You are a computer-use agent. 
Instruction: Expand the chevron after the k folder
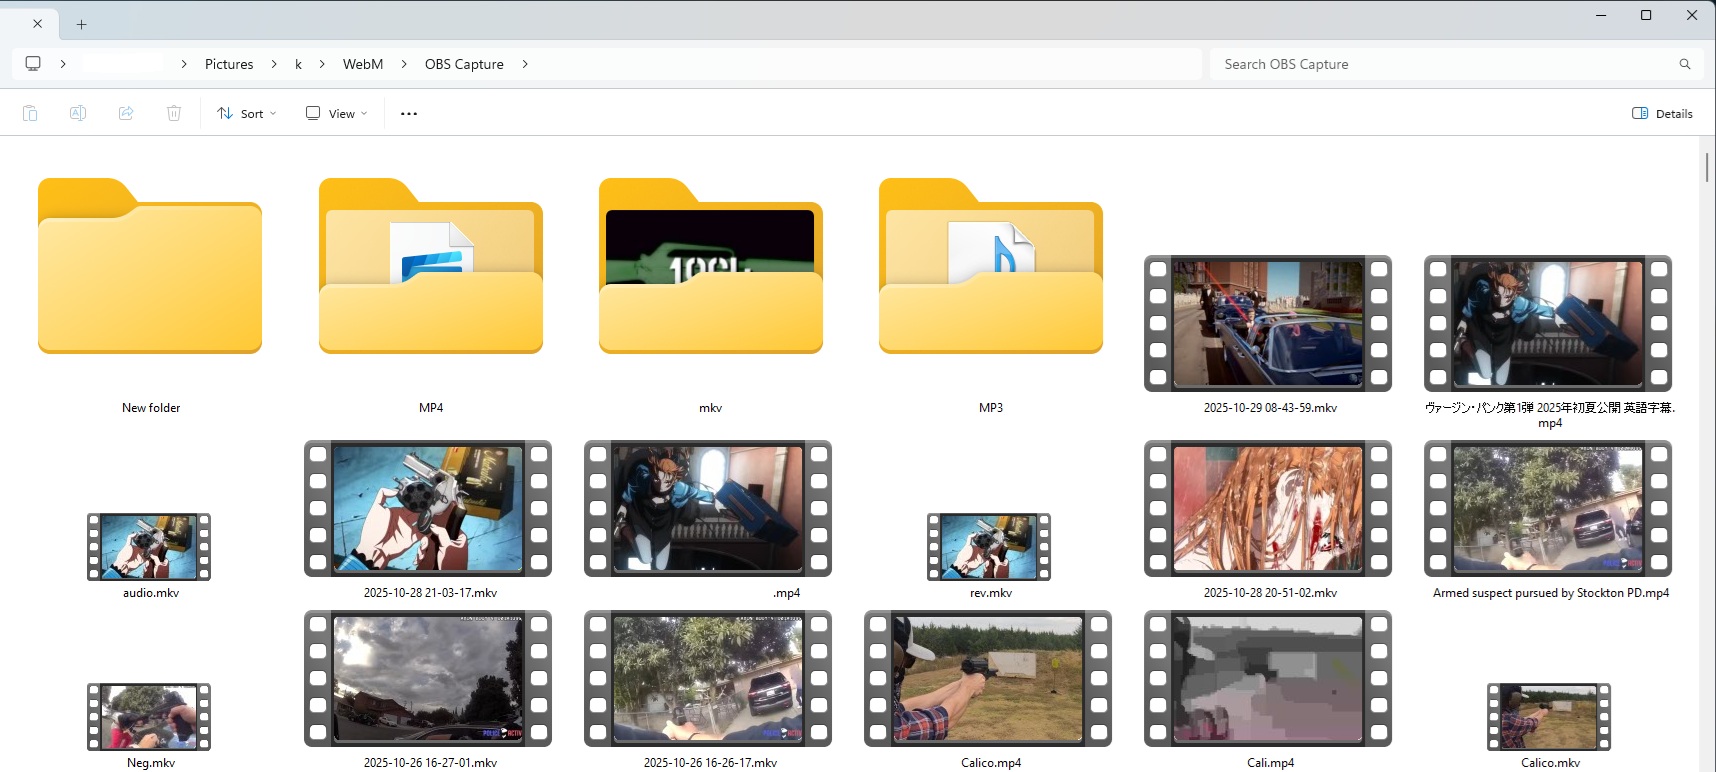coord(322,64)
